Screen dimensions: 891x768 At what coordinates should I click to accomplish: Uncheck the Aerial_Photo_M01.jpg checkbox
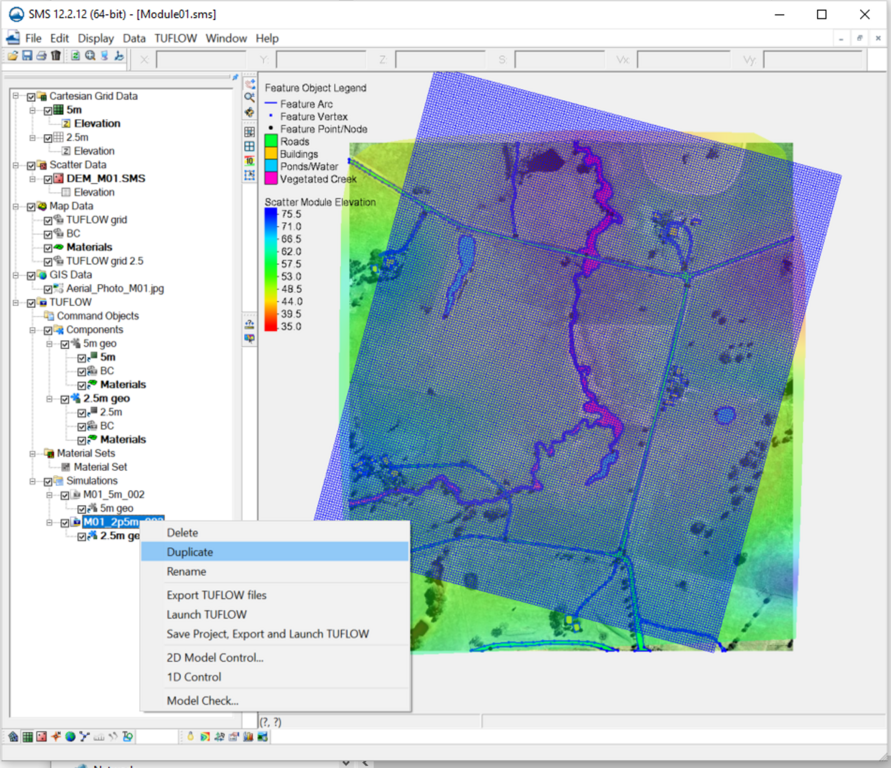pos(46,289)
